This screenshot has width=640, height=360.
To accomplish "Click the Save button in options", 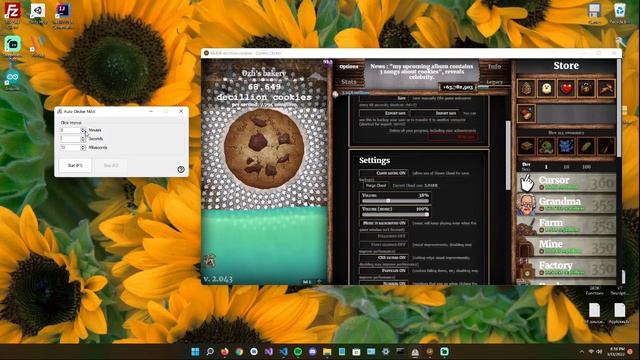I will [x=384, y=98].
